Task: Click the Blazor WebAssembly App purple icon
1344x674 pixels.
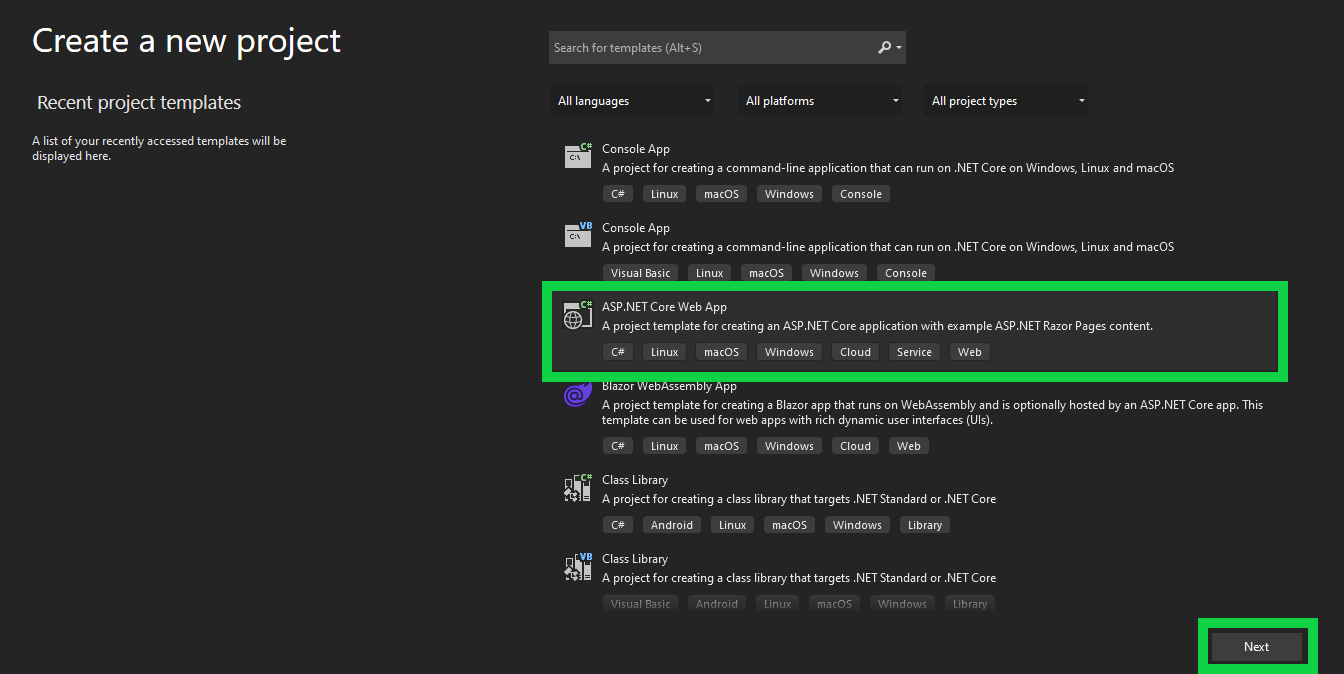Action: [x=578, y=394]
